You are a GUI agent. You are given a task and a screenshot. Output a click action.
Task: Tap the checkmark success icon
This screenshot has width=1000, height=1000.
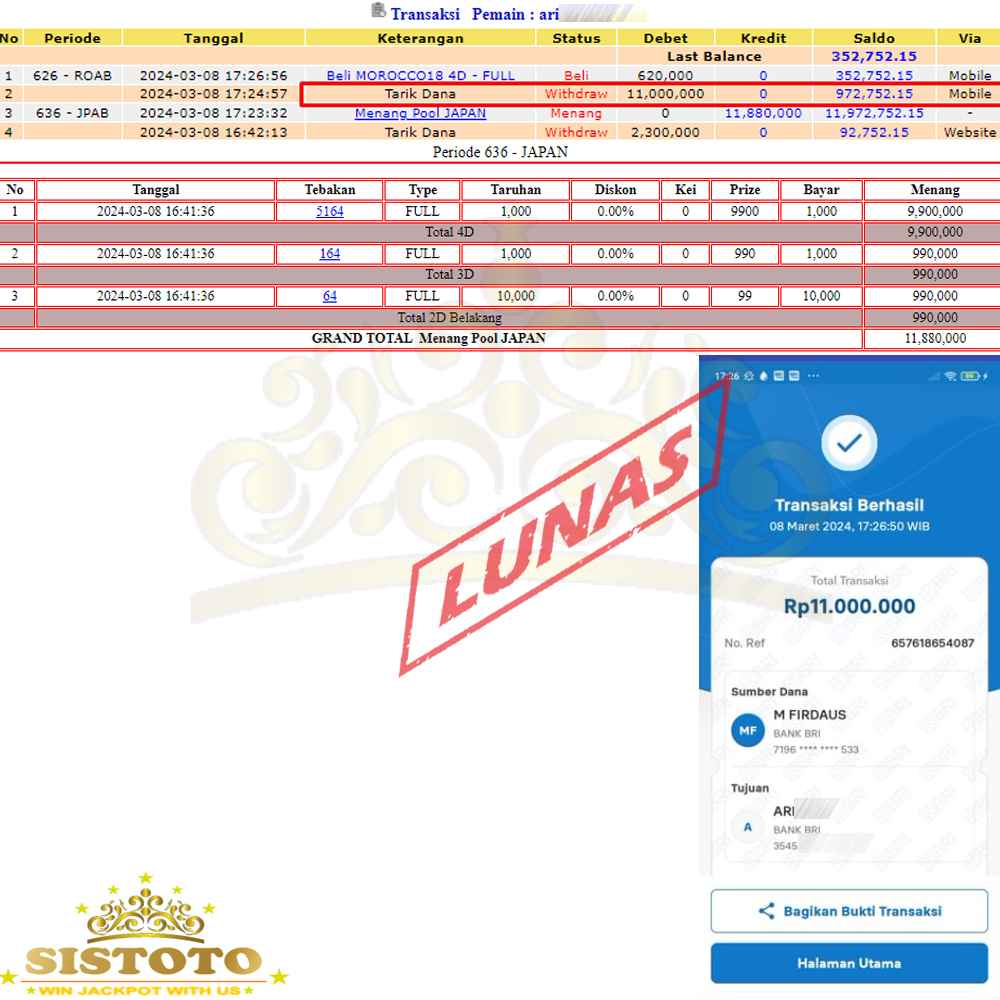tap(848, 443)
